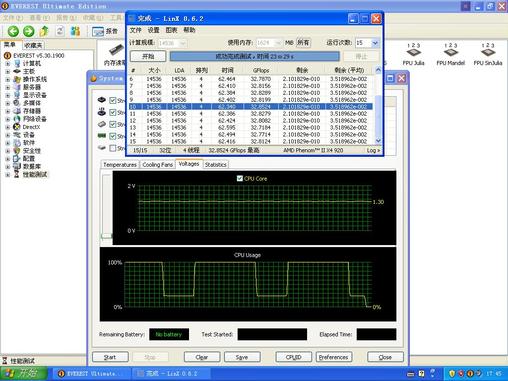Select 操作系统 operating system tree item
Image resolution: width=508 pixels, height=381 pixels.
point(35,79)
